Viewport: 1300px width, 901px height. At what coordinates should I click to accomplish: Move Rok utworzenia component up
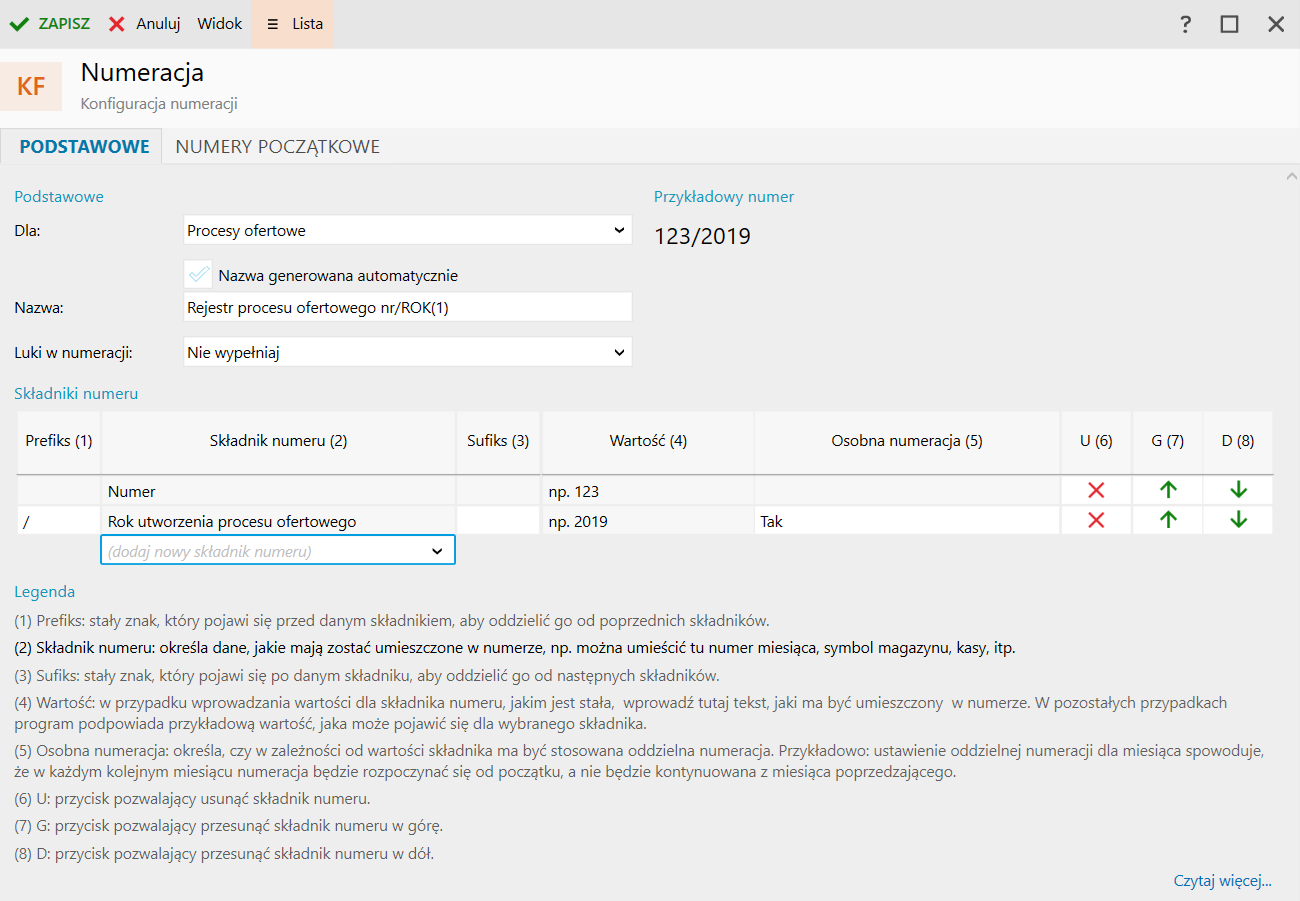(1168, 520)
